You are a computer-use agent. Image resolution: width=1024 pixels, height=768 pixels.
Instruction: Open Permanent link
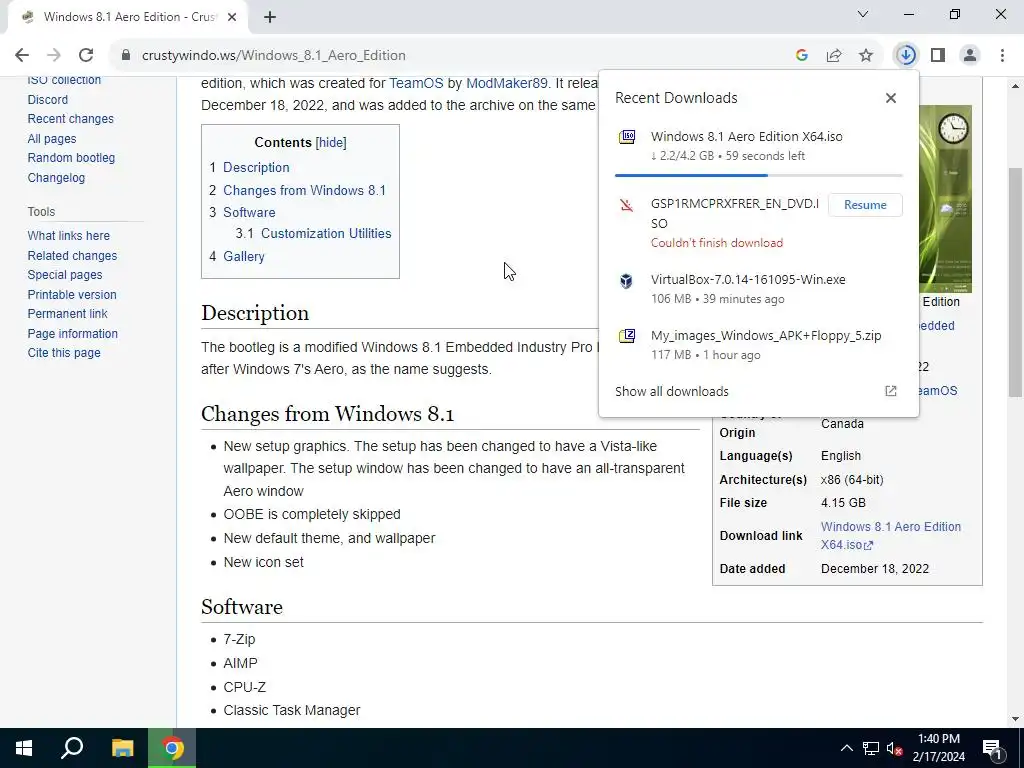(67, 313)
